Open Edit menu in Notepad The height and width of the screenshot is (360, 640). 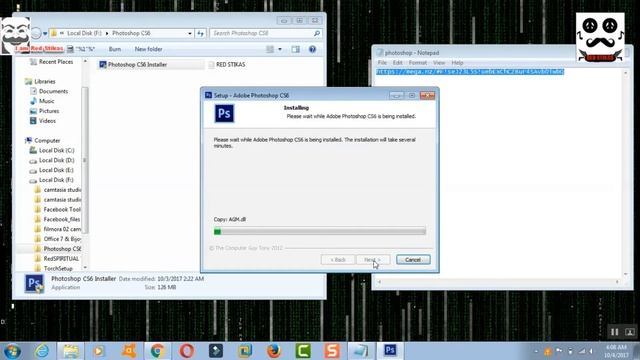398,63
